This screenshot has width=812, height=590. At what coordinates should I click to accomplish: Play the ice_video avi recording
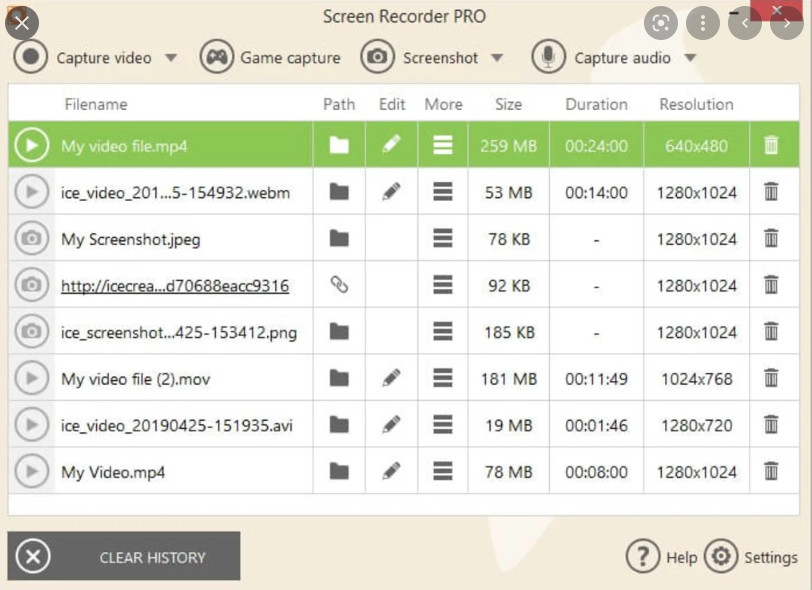click(x=32, y=425)
